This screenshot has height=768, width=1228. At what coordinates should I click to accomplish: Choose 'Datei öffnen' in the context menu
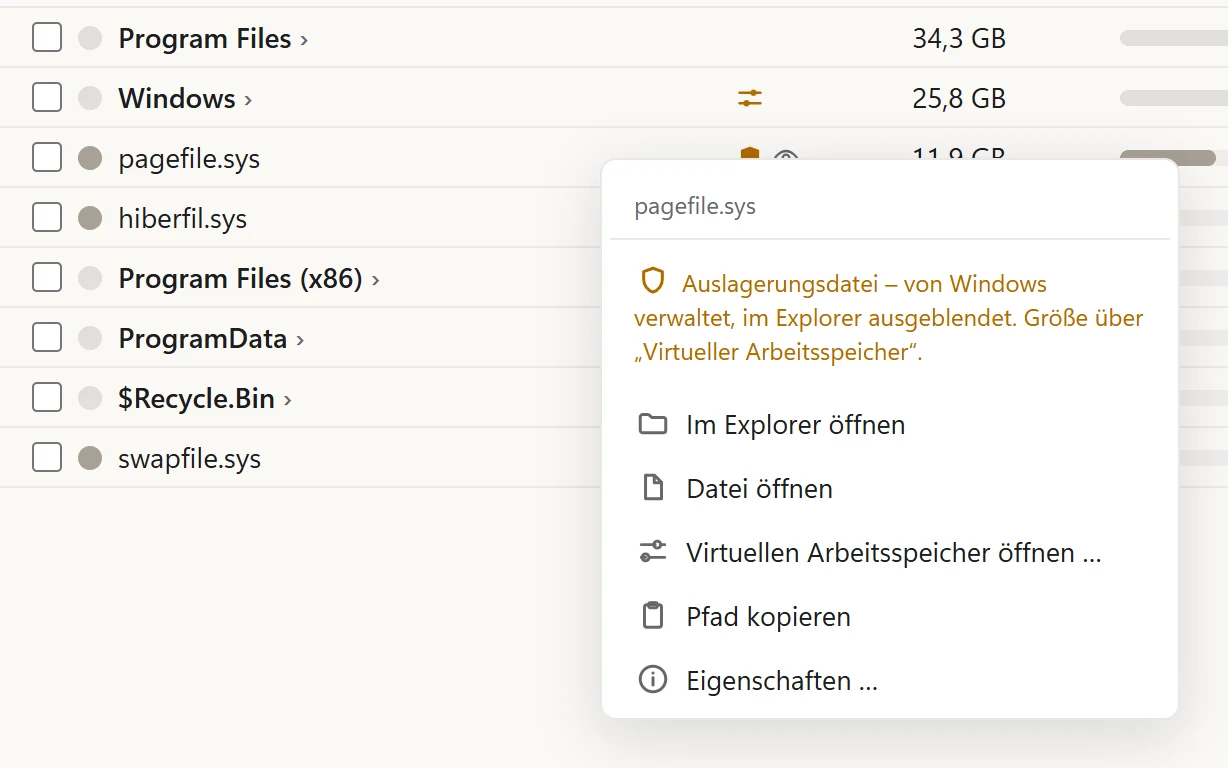coord(889,489)
